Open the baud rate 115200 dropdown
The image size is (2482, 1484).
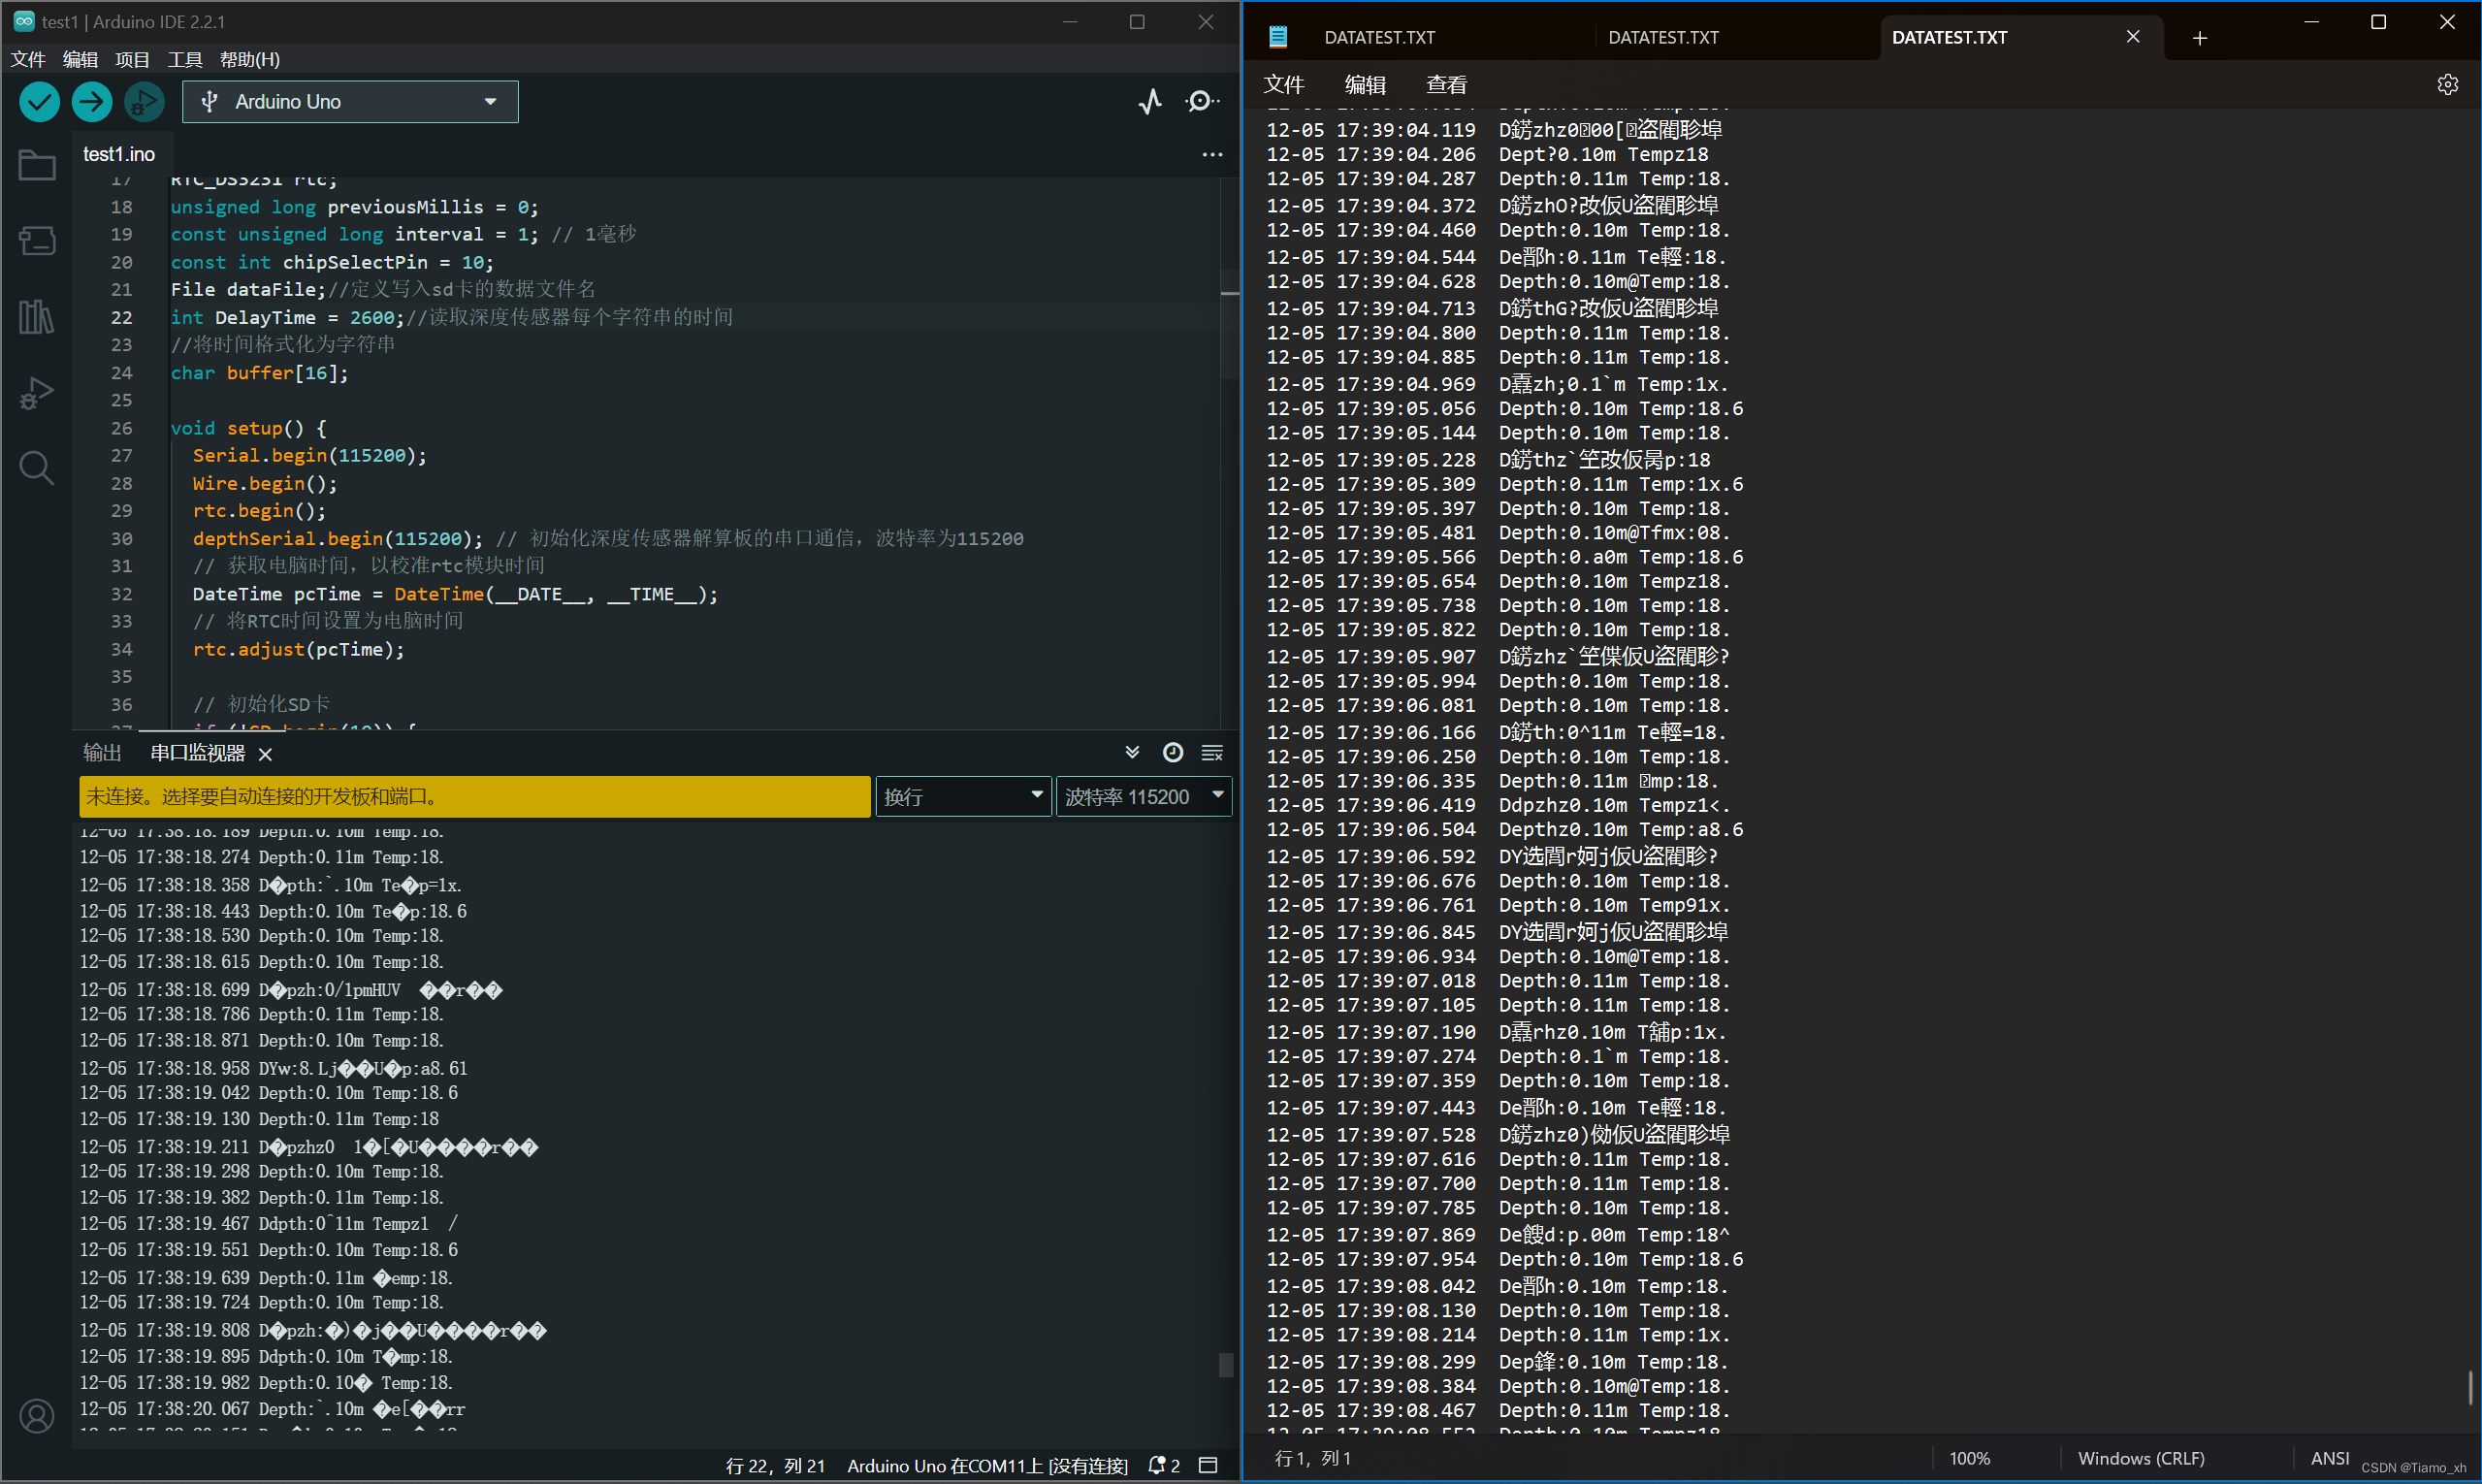pos(1143,796)
